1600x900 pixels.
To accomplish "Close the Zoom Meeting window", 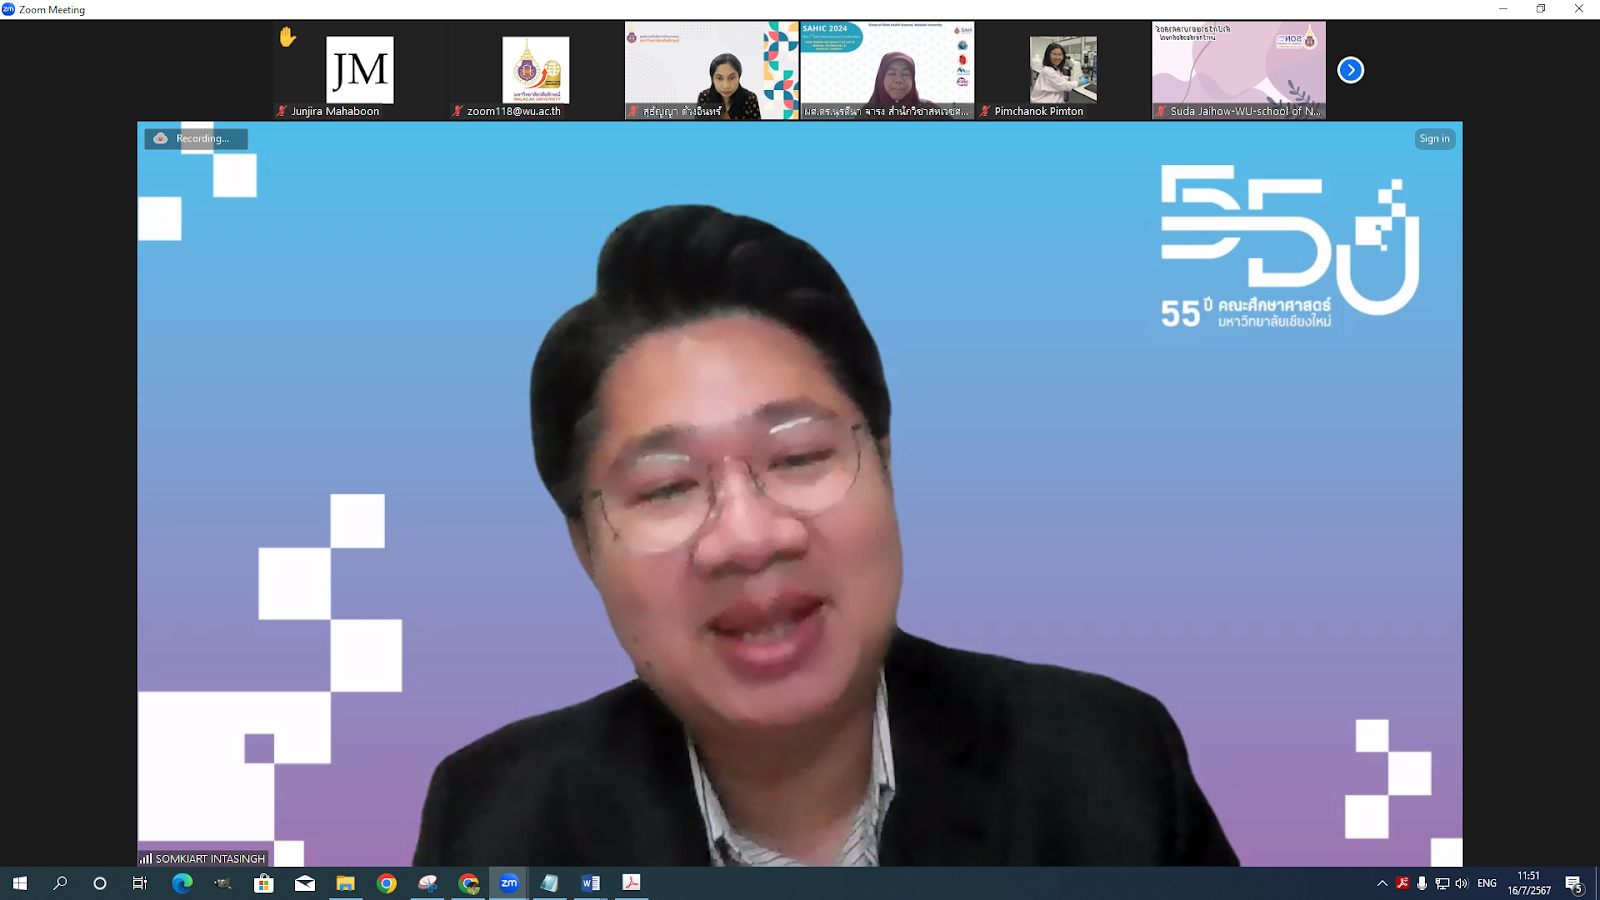I will point(1580,9).
